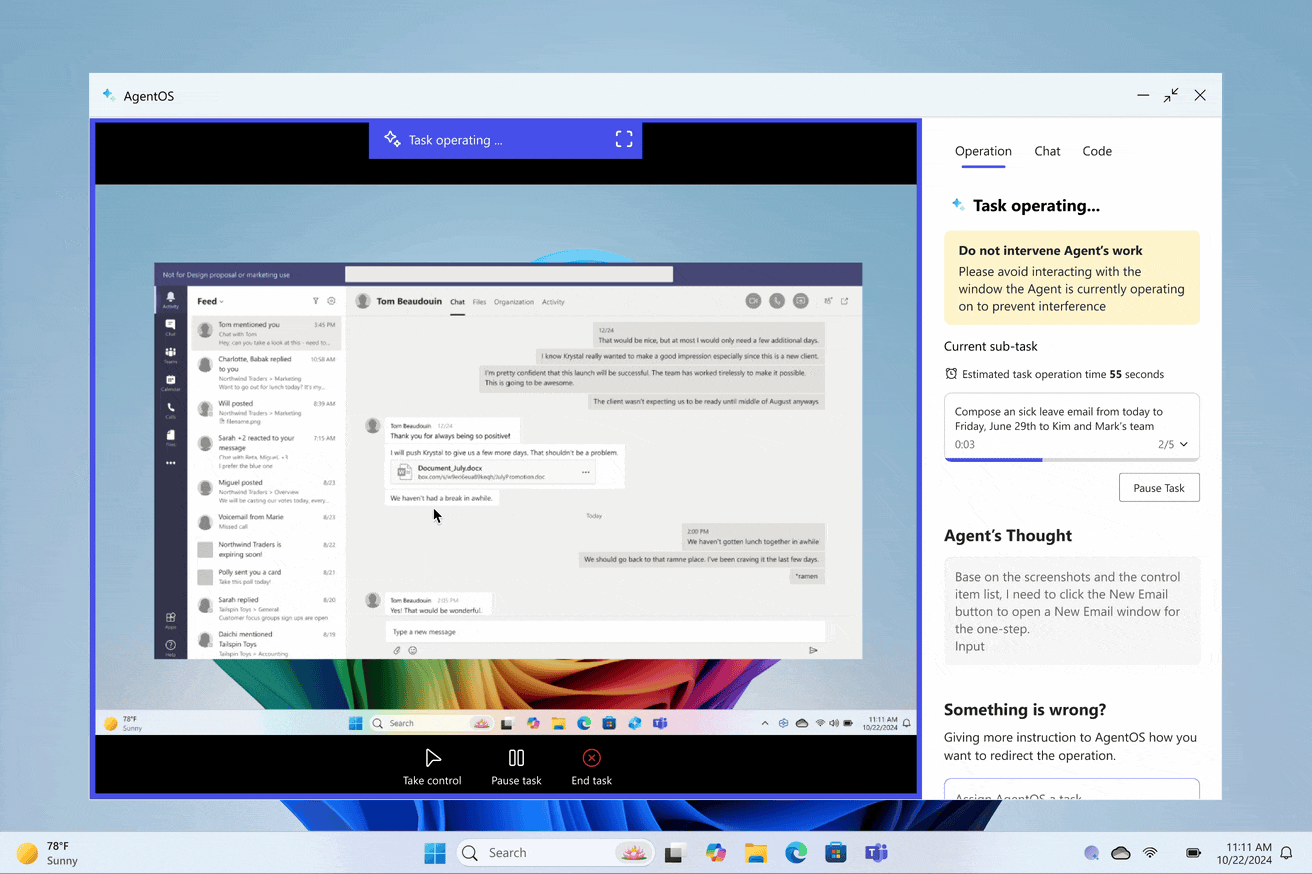Click the feed filter icon

pos(316,301)
